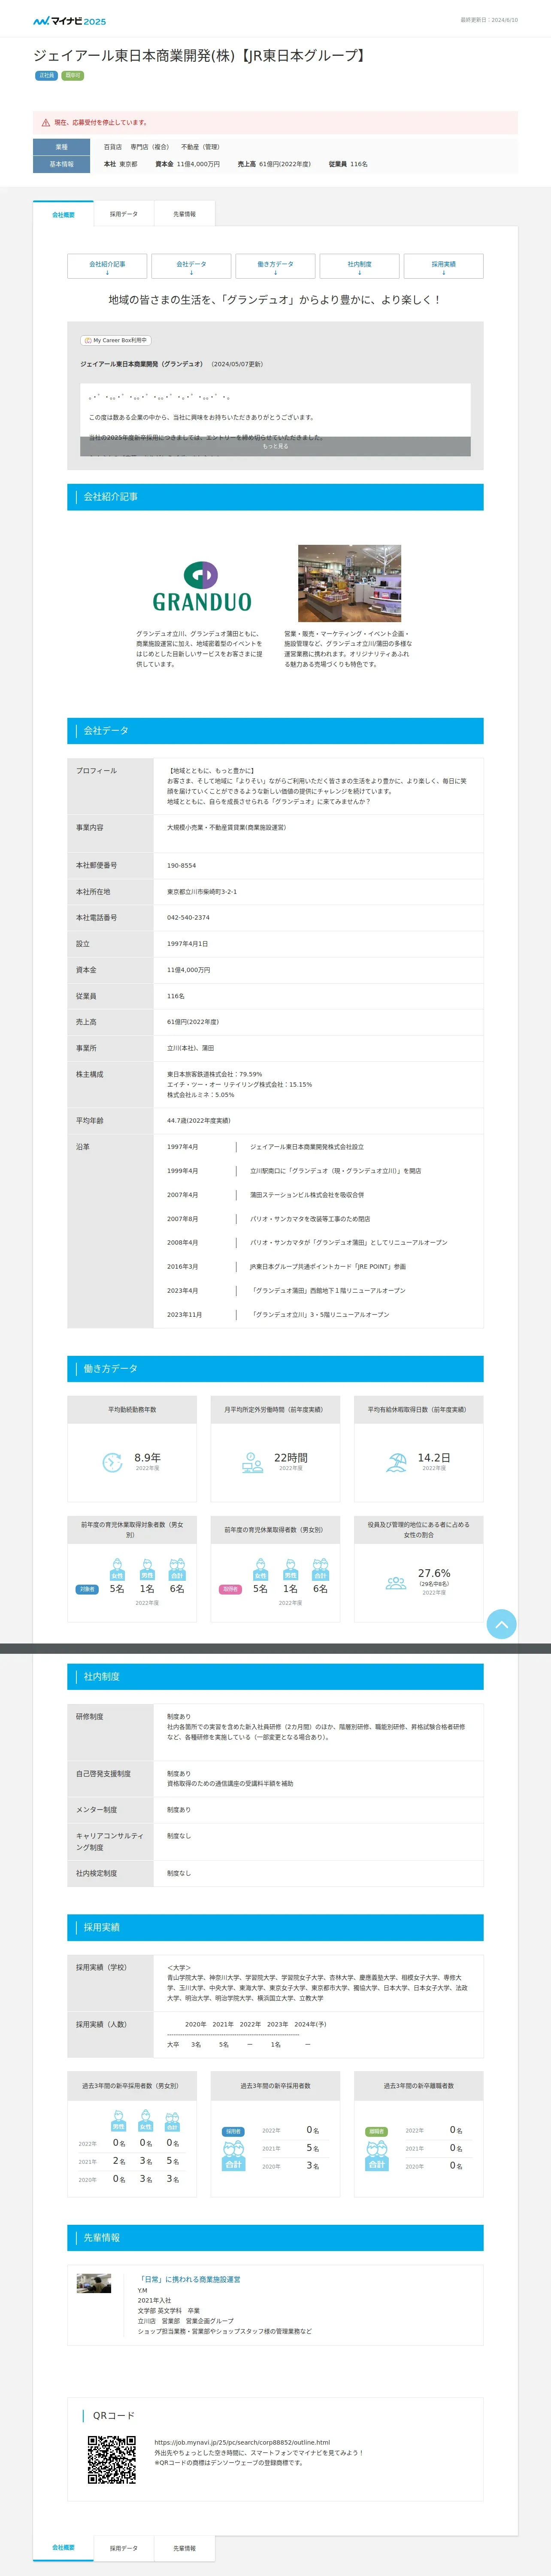The height and width of the screenshot is (2576, 551).
Task: Click the 女性 icon in the 取得者 childcare card
Action: [260, 1570]
